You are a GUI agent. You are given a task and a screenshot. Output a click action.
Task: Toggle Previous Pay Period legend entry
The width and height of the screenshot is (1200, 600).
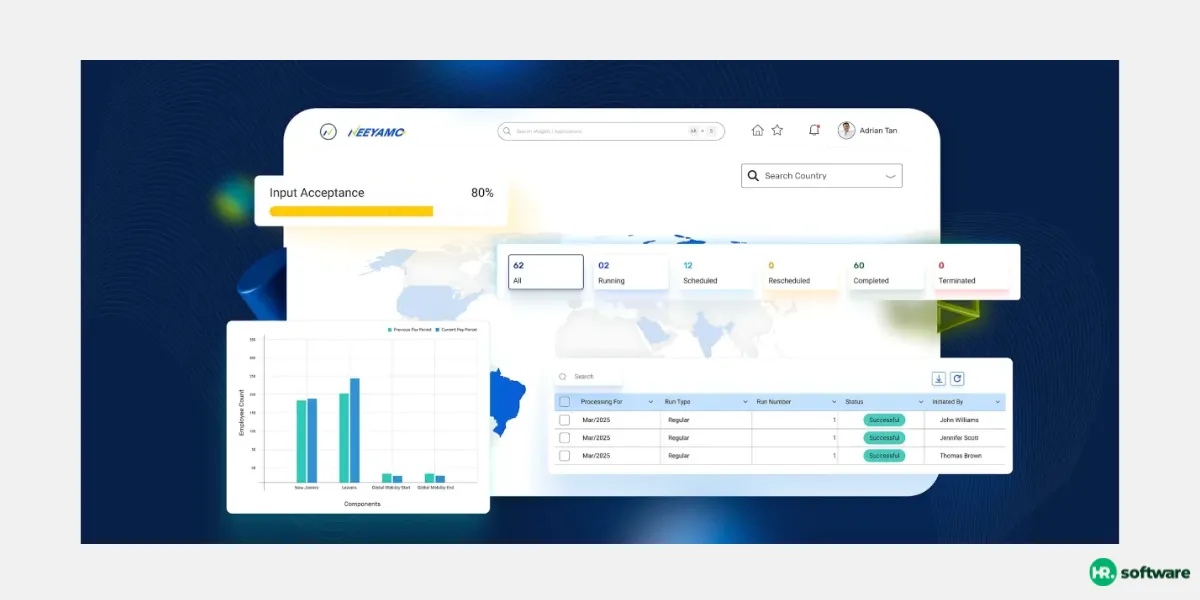(409, 329)
